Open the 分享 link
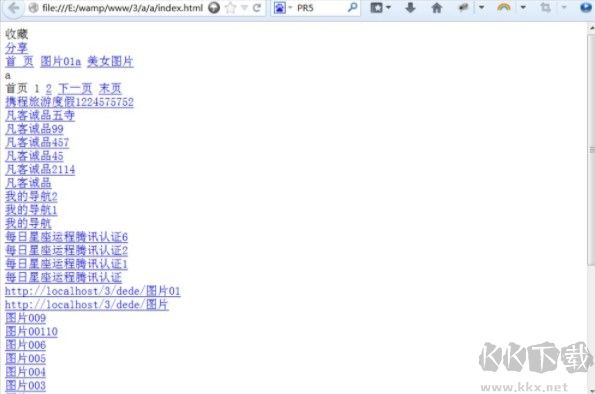Viewport: 595px width, 394px height. (16, 48)
